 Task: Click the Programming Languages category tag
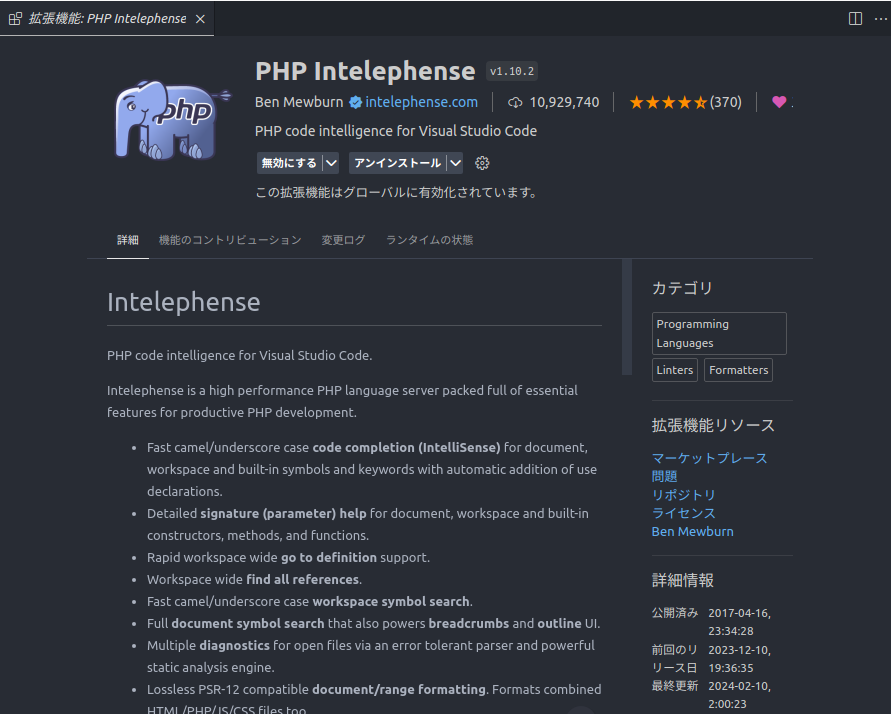tap(719, 333)
